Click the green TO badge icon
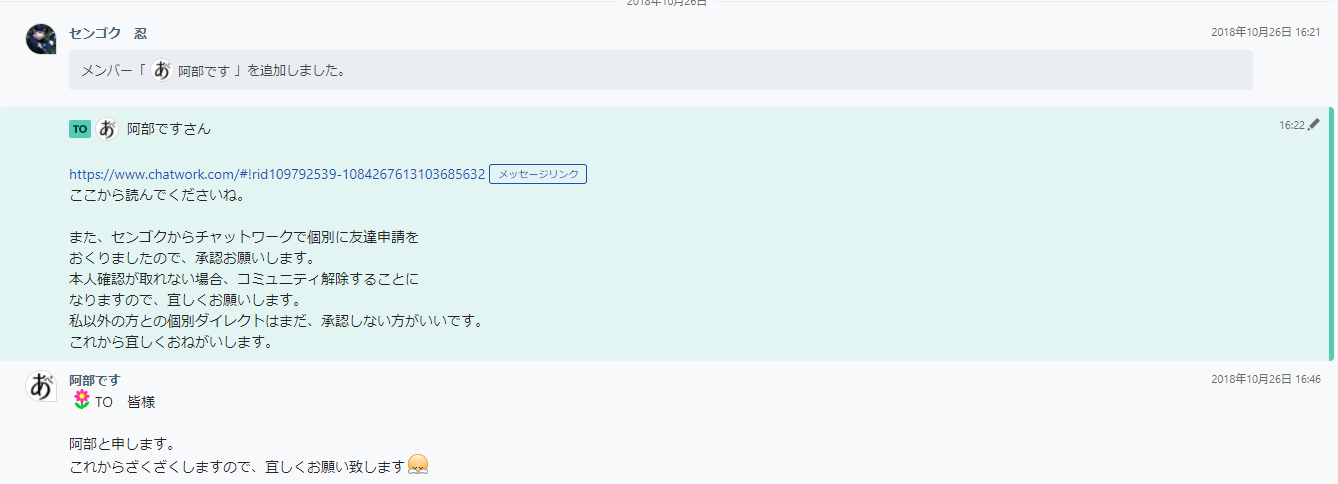The width and height of the screenshot is (1338, 484). coord(80,129)
